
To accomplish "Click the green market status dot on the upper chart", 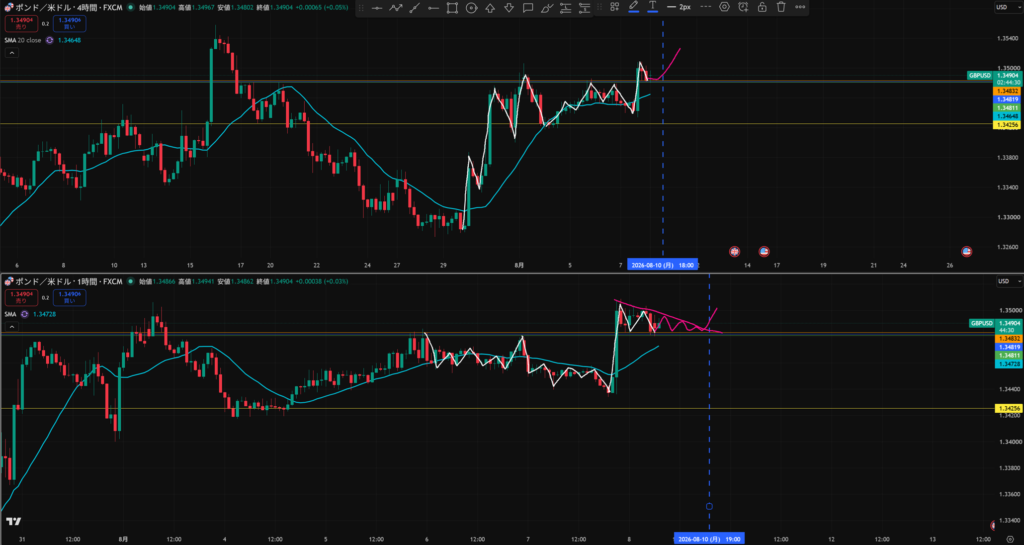I will (131, 7).
